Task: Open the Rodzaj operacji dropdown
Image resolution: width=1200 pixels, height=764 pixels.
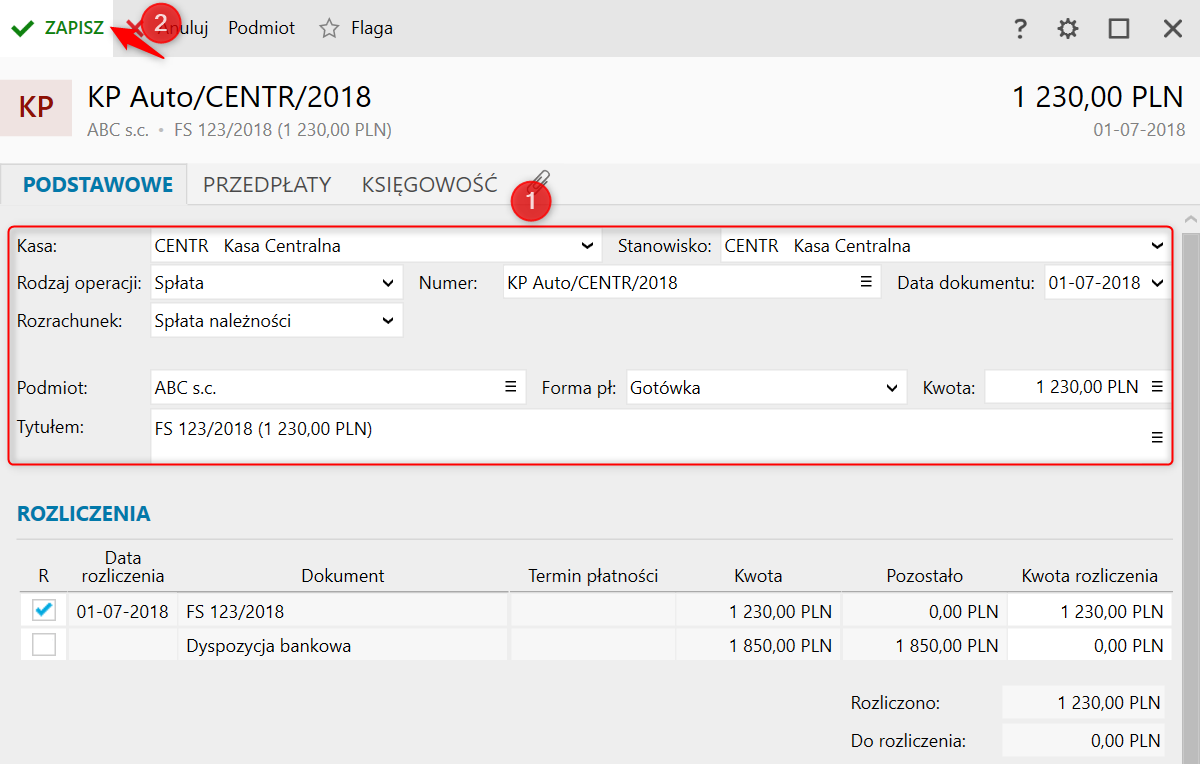Action: (x=388, y=283)
